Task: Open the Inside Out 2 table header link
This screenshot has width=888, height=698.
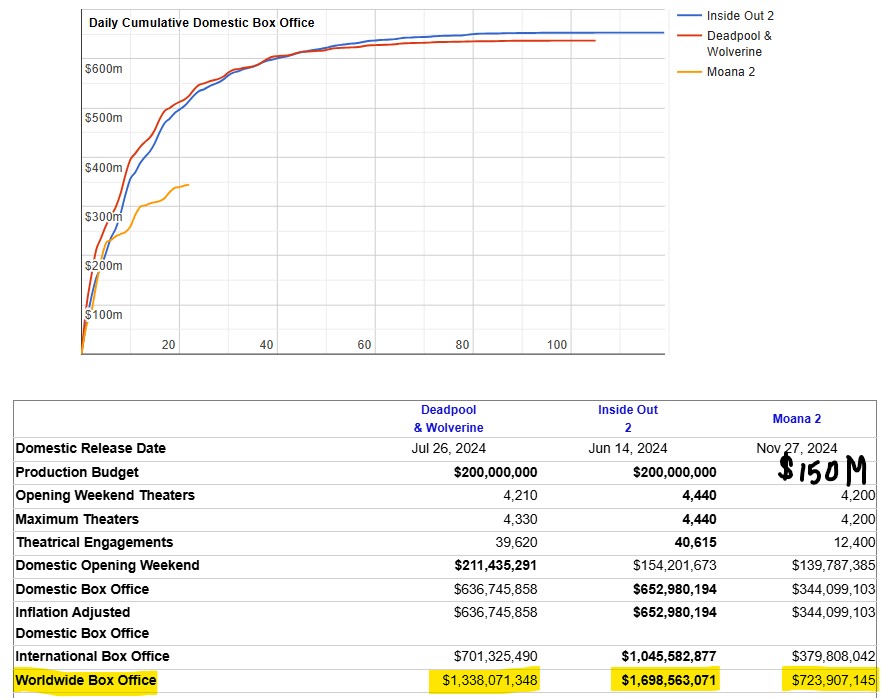Action: point(628,419)
